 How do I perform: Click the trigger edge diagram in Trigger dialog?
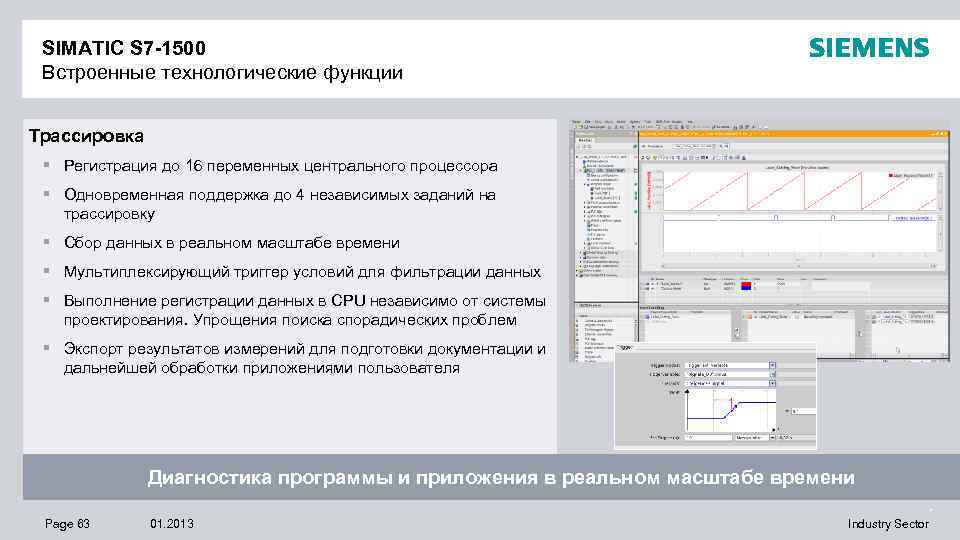tap(731, 411)
